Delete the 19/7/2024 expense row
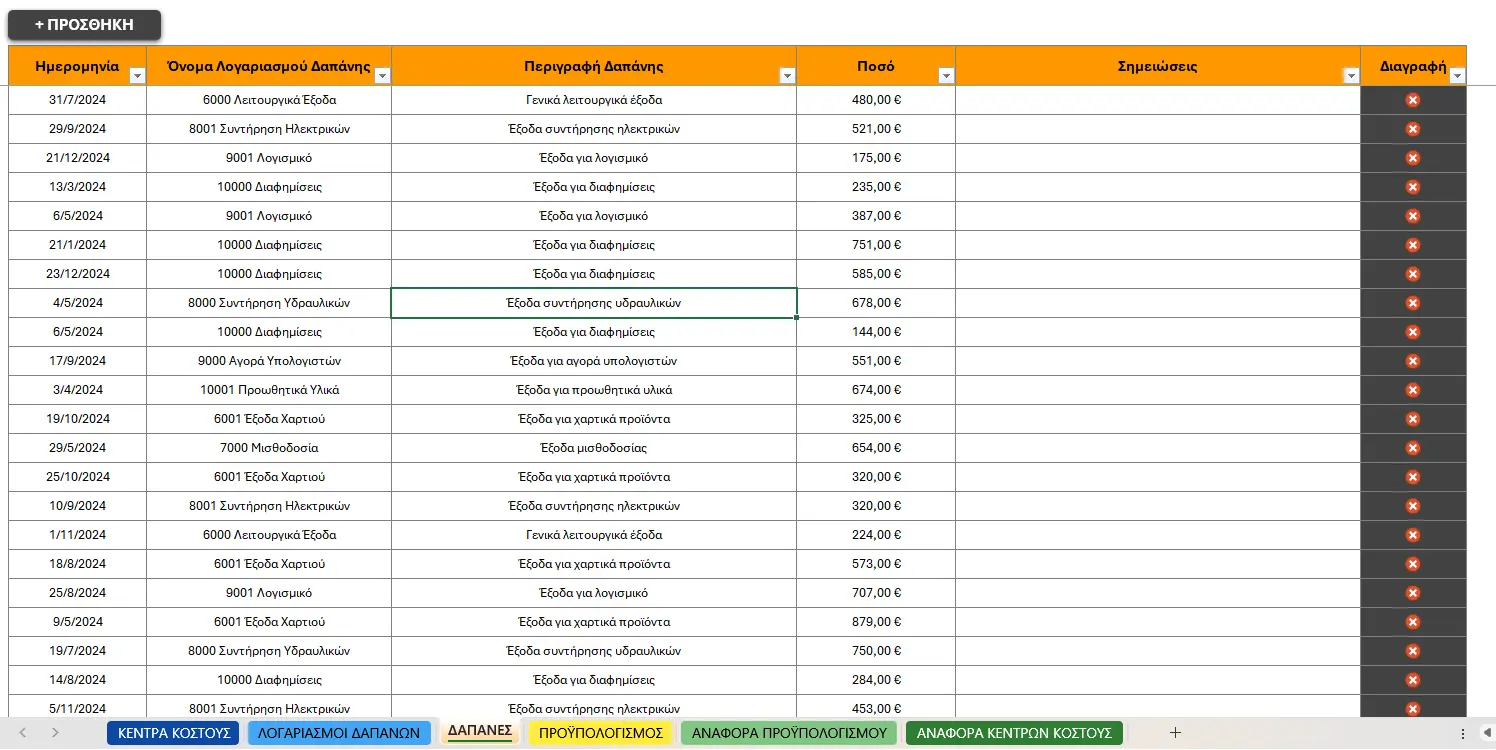Image resolution: width=1496 pixels, height=750 pixels. click(x=1413, y=651)
